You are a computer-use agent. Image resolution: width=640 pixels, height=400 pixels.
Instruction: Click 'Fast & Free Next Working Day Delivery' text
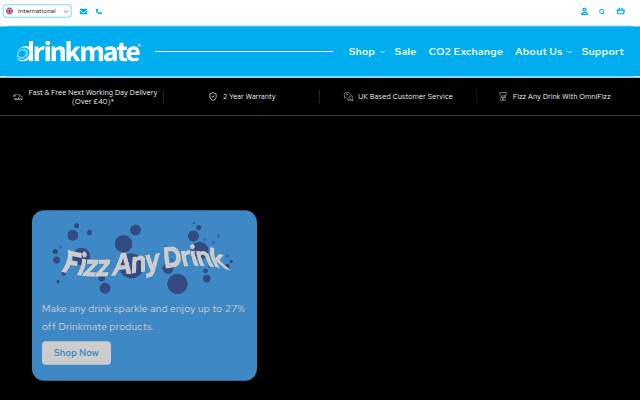point(93,97)
